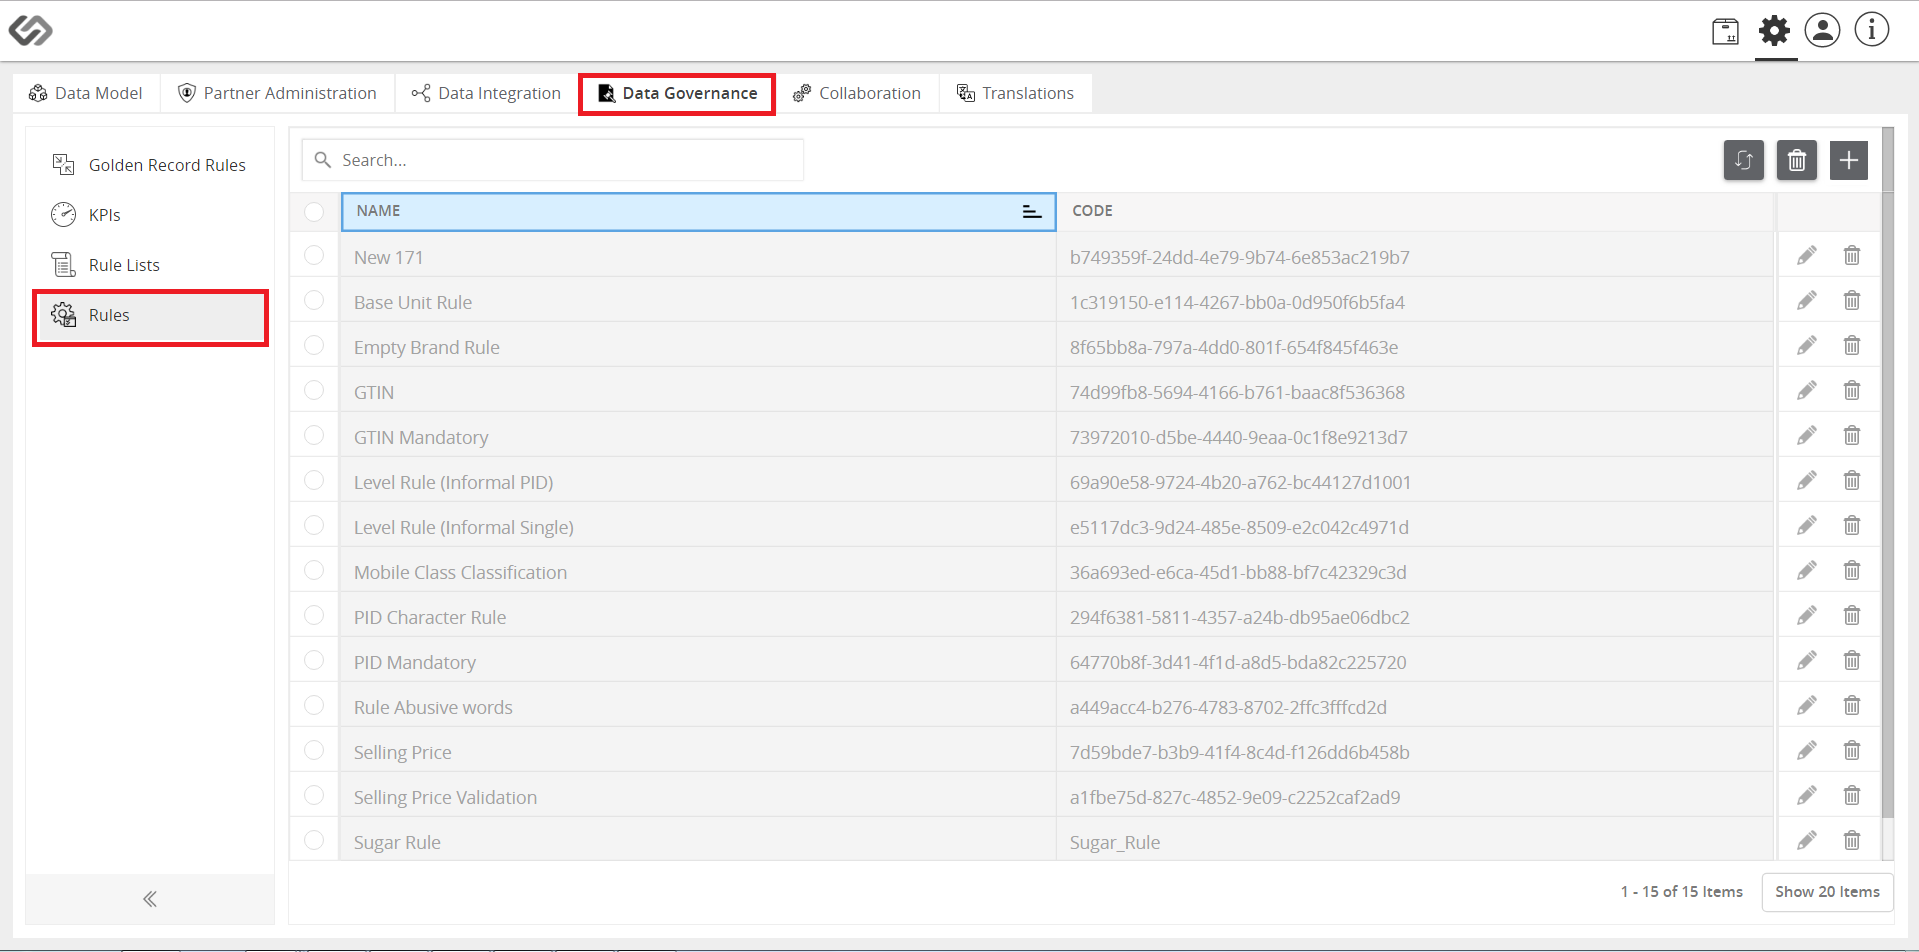Click the PID Character Rule name
The width and height of the screenshot is (1919, 952).
tap(430, 617)
